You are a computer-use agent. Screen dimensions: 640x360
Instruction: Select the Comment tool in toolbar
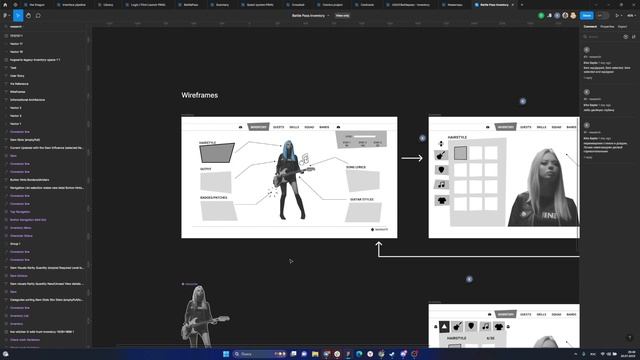pyautogui.click(x=38, y=16)
